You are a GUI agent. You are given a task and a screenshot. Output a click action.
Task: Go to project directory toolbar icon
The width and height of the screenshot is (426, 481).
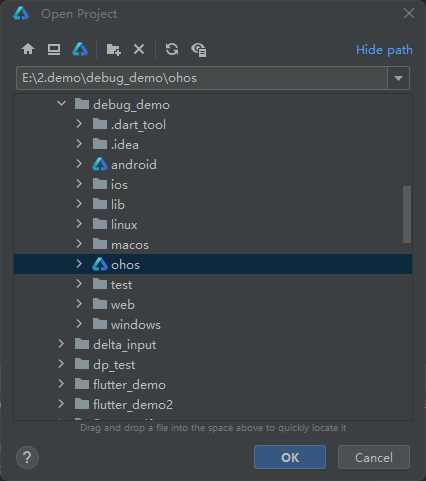80,49
